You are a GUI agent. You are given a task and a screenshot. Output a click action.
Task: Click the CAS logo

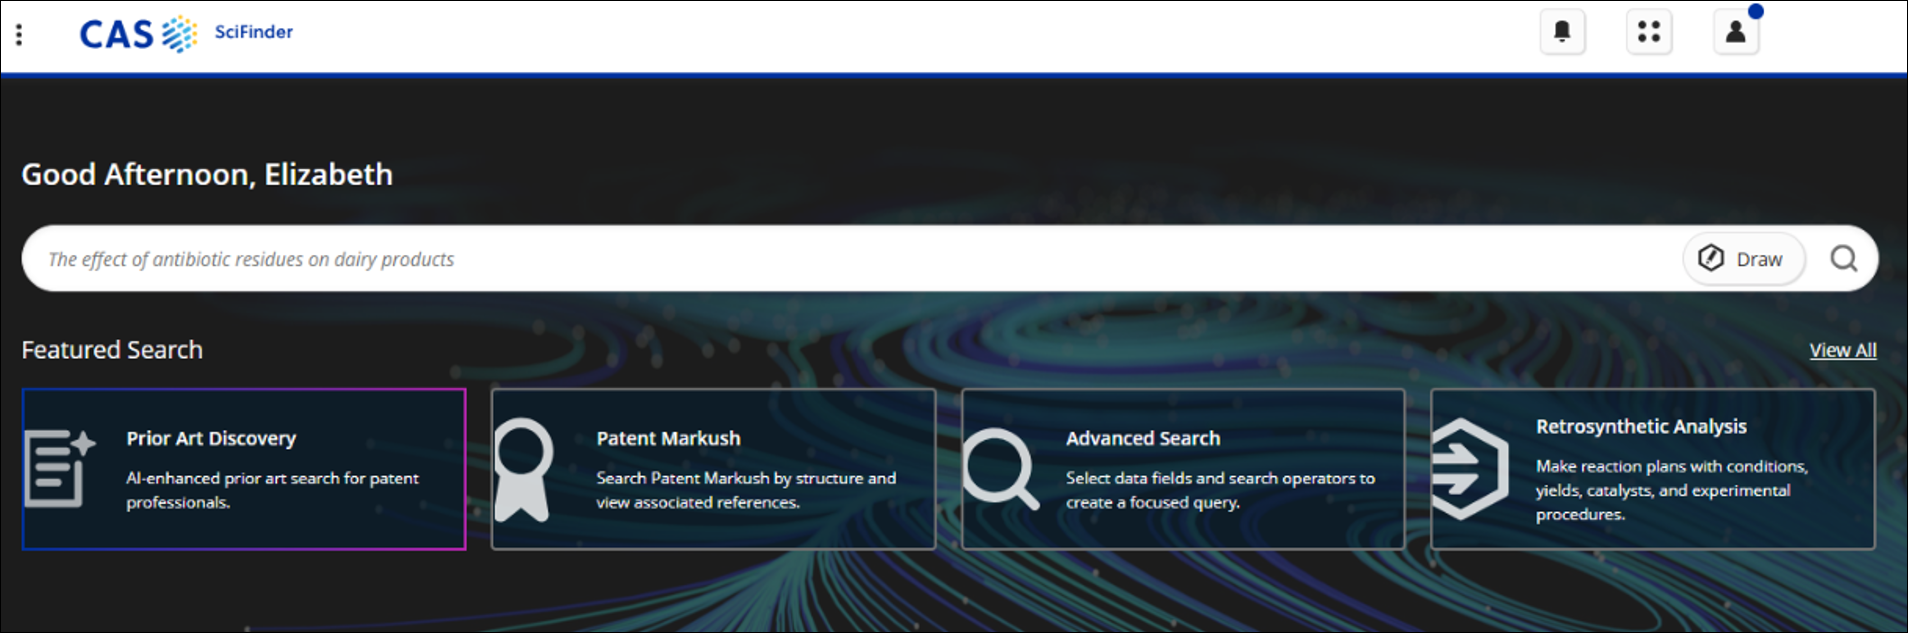point(138,34)
